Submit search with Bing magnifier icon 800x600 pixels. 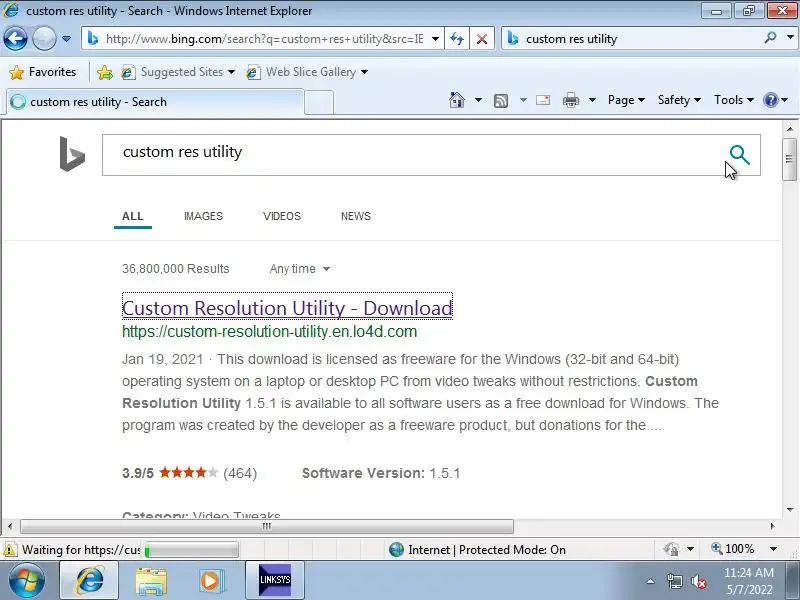click(x=739, y=155)
